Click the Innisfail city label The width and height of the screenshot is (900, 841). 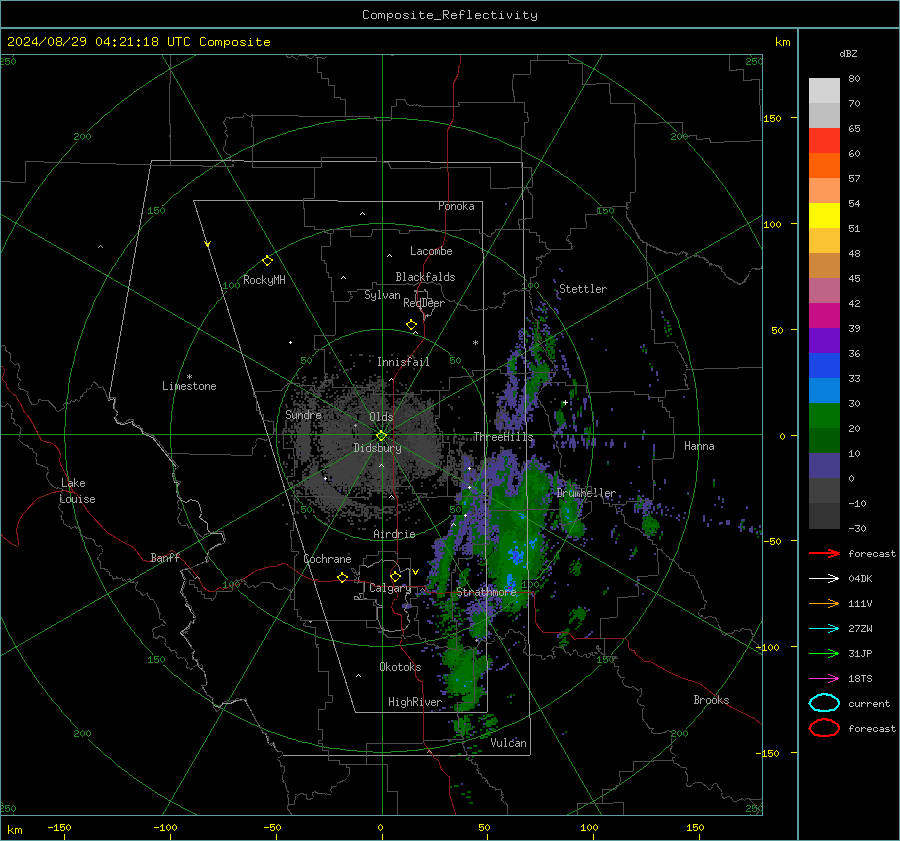click(x=403, y=362)
